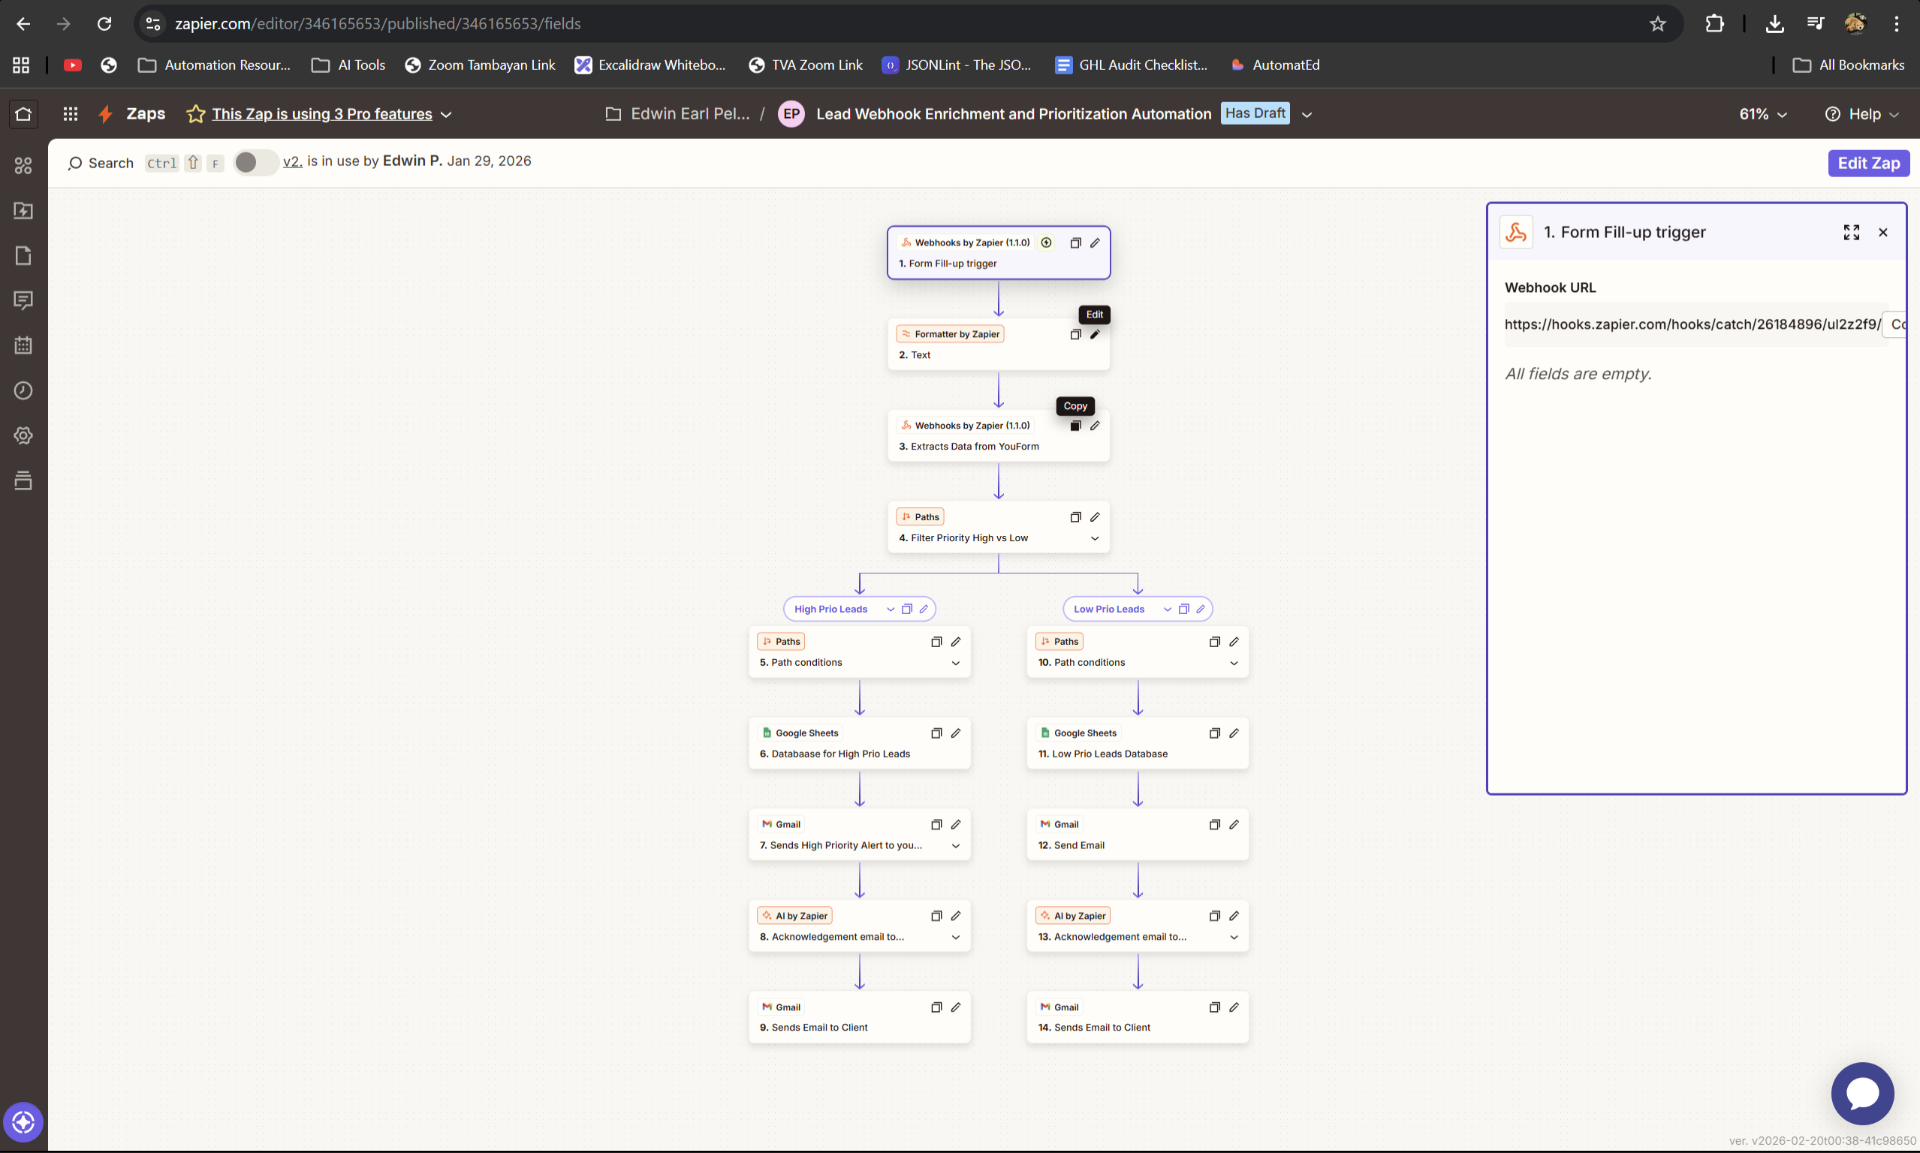
Task: Open the chat support bubble
Action: tap(1862, 1093)
